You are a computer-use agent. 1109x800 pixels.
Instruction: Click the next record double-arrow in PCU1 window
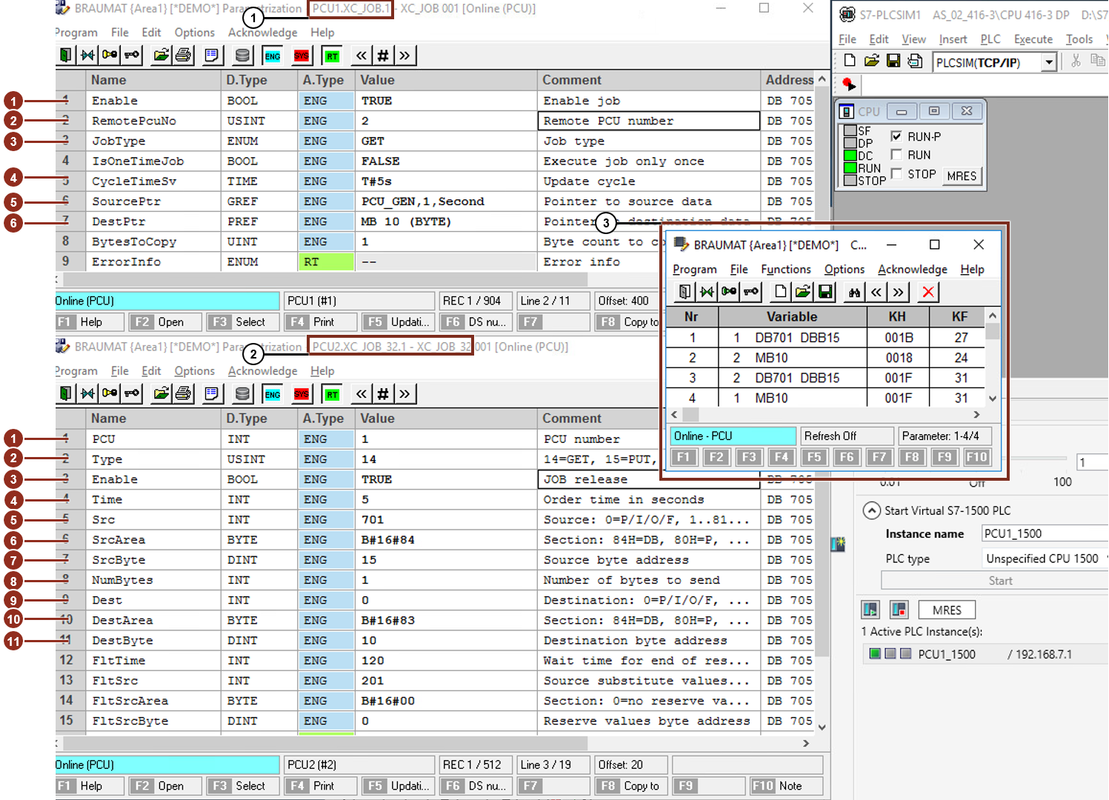click(x=405, y=55)
